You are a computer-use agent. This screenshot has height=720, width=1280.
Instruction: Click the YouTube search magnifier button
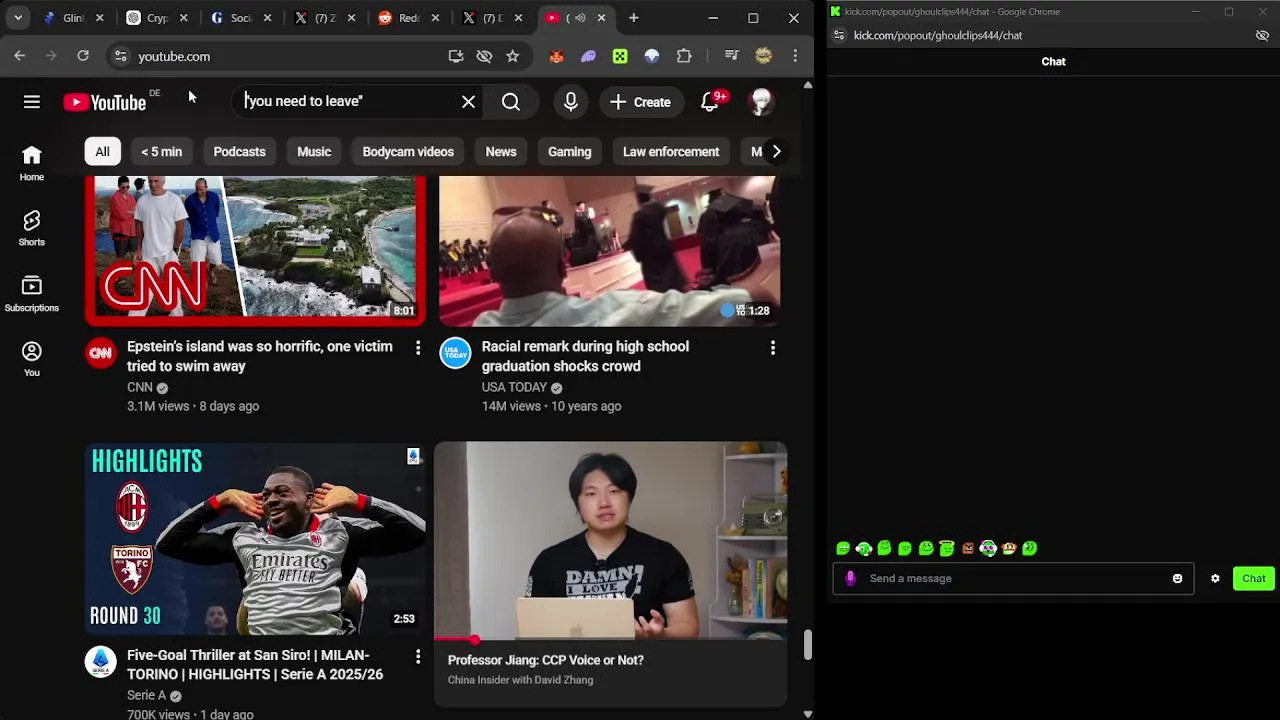tap(511, 102)
